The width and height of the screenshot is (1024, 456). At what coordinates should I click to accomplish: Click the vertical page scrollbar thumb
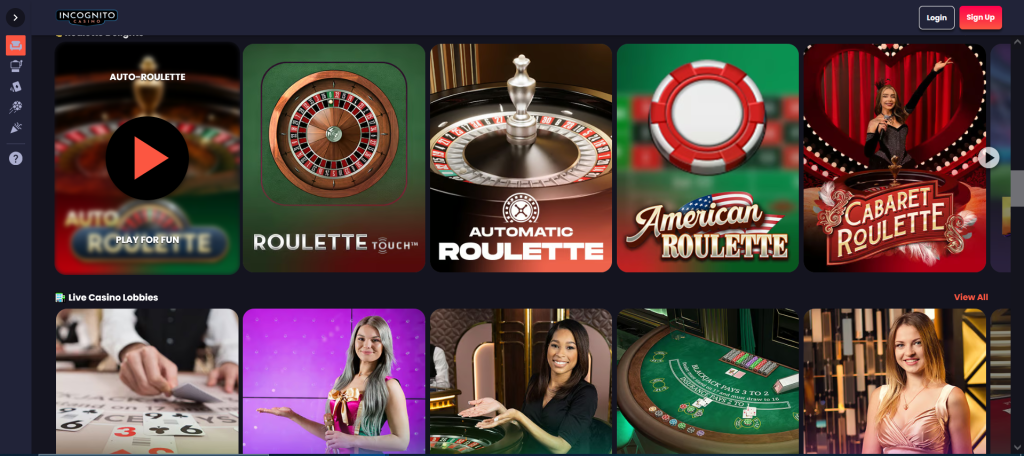coord(1017,189)
